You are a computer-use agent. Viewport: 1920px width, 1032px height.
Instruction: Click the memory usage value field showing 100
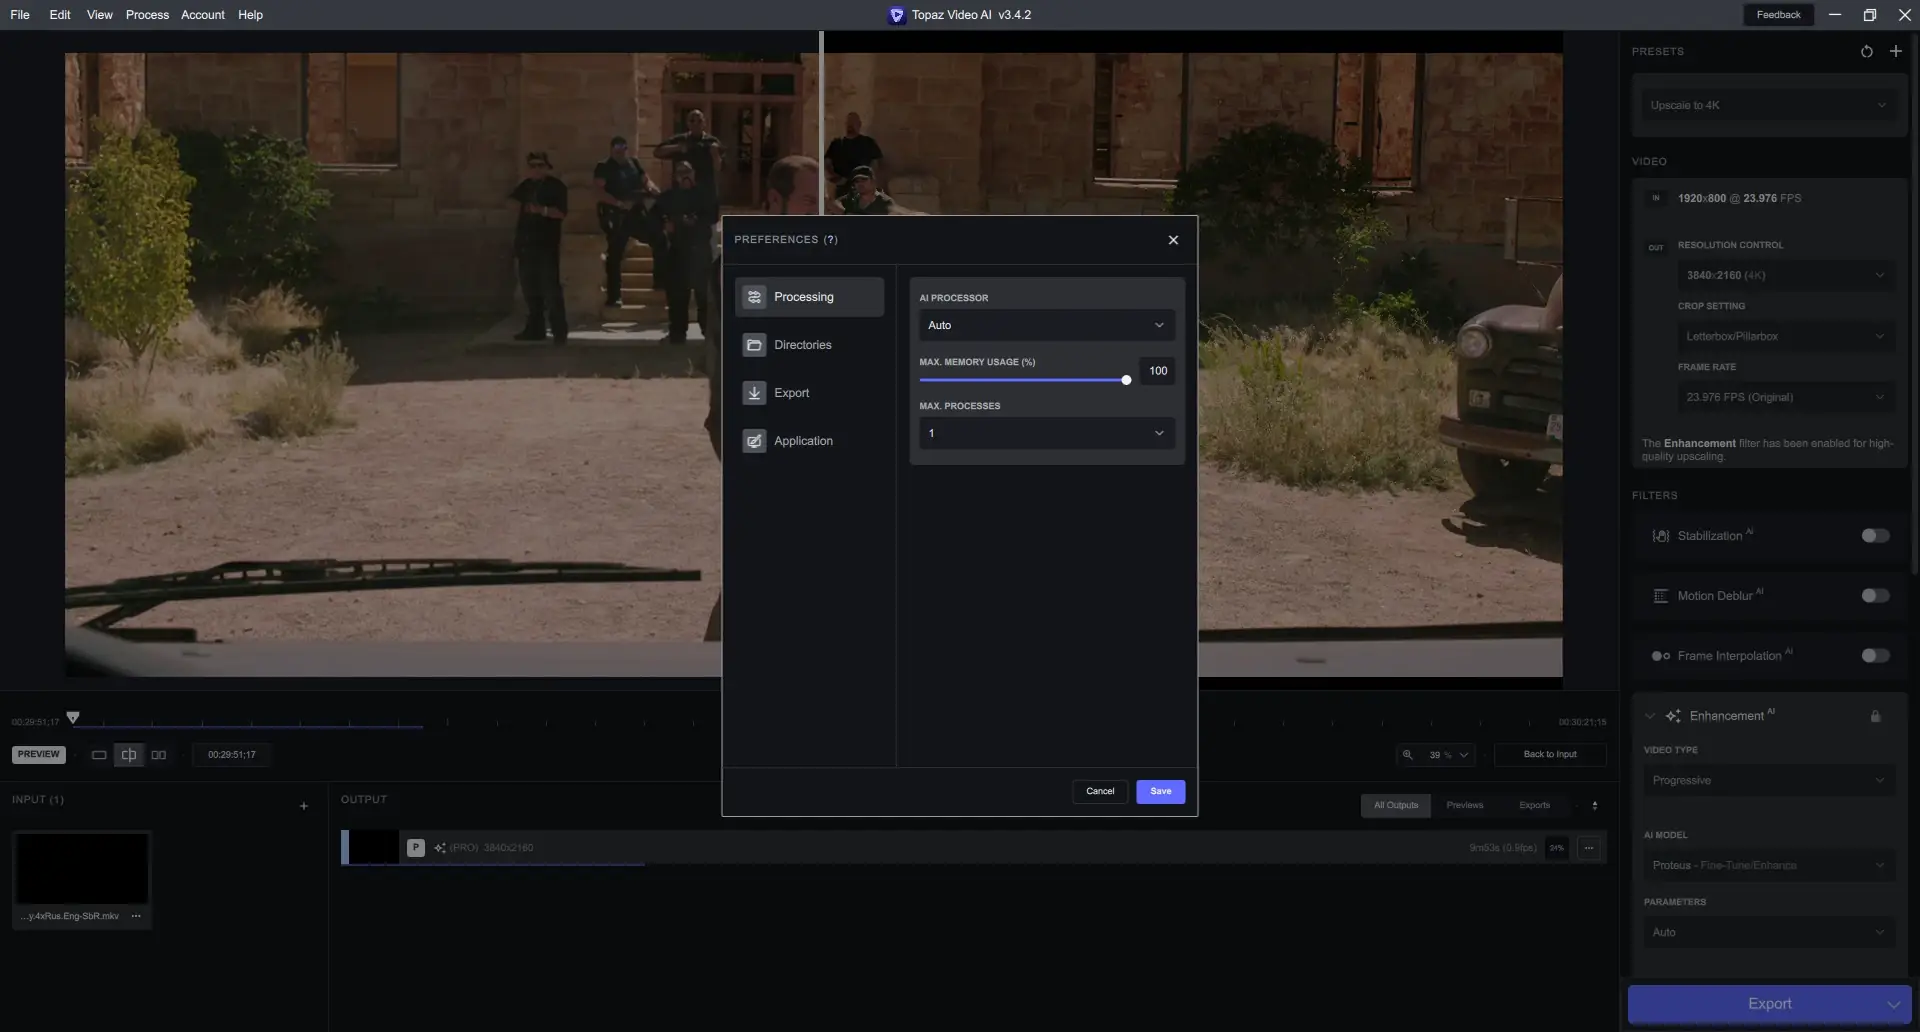(1158, 371)
